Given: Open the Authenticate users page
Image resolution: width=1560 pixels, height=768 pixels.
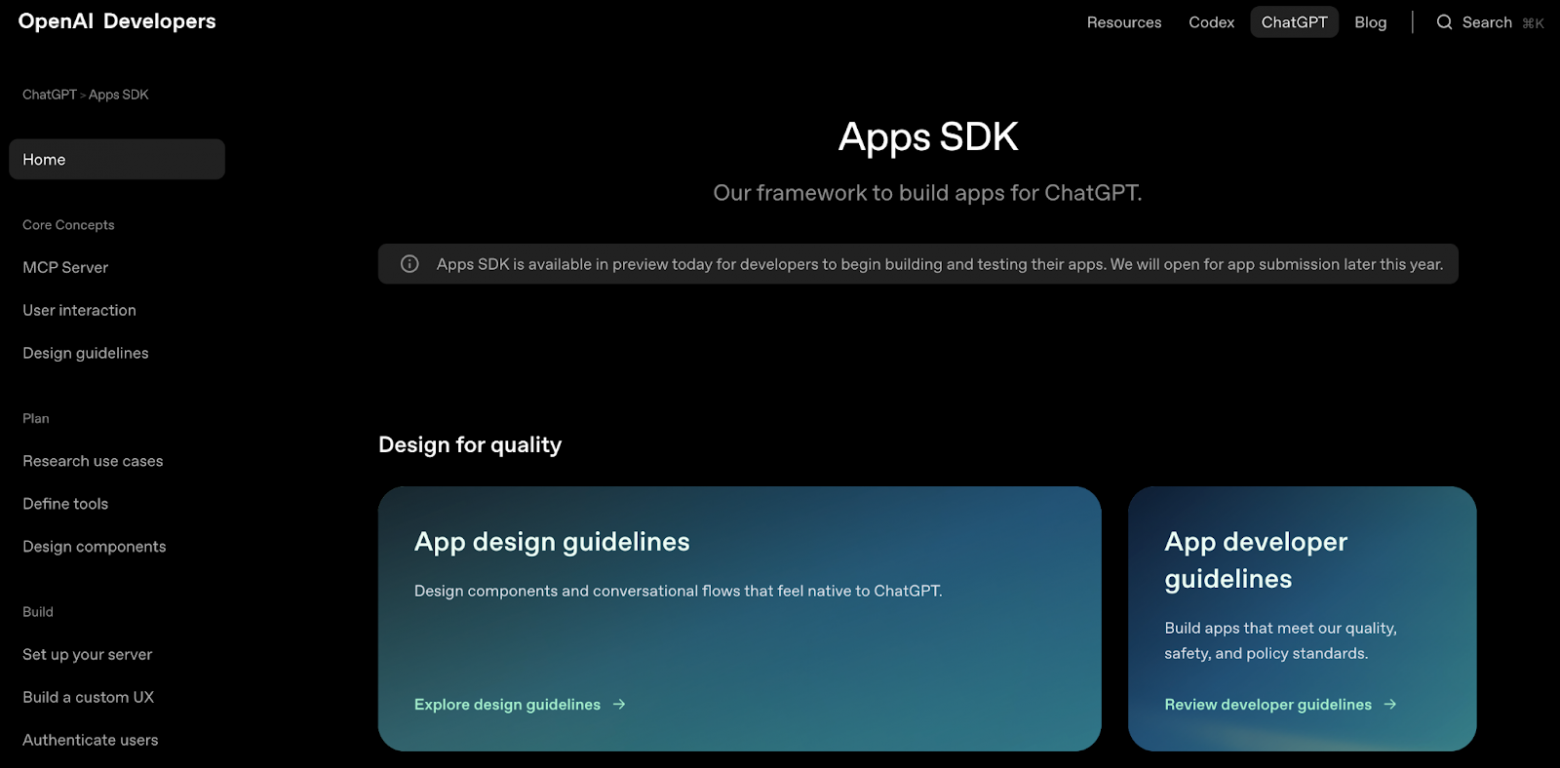Looking at the screenshot, I should 90,740.
